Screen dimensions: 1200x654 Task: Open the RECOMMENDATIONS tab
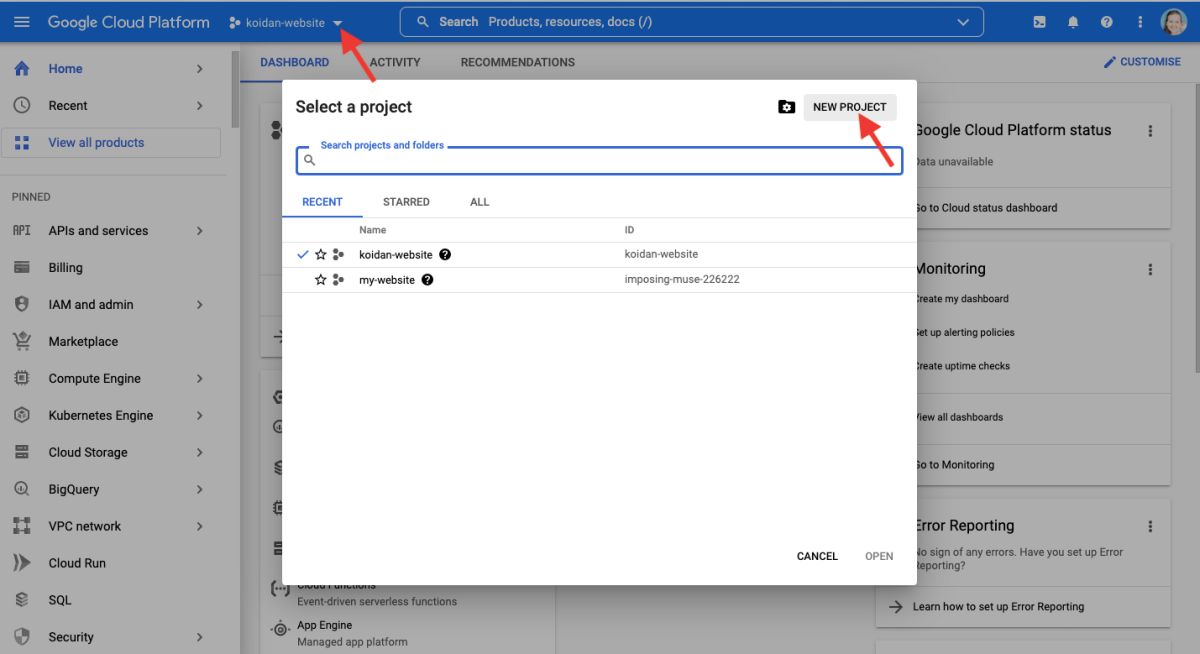click(x=518, y=62)
